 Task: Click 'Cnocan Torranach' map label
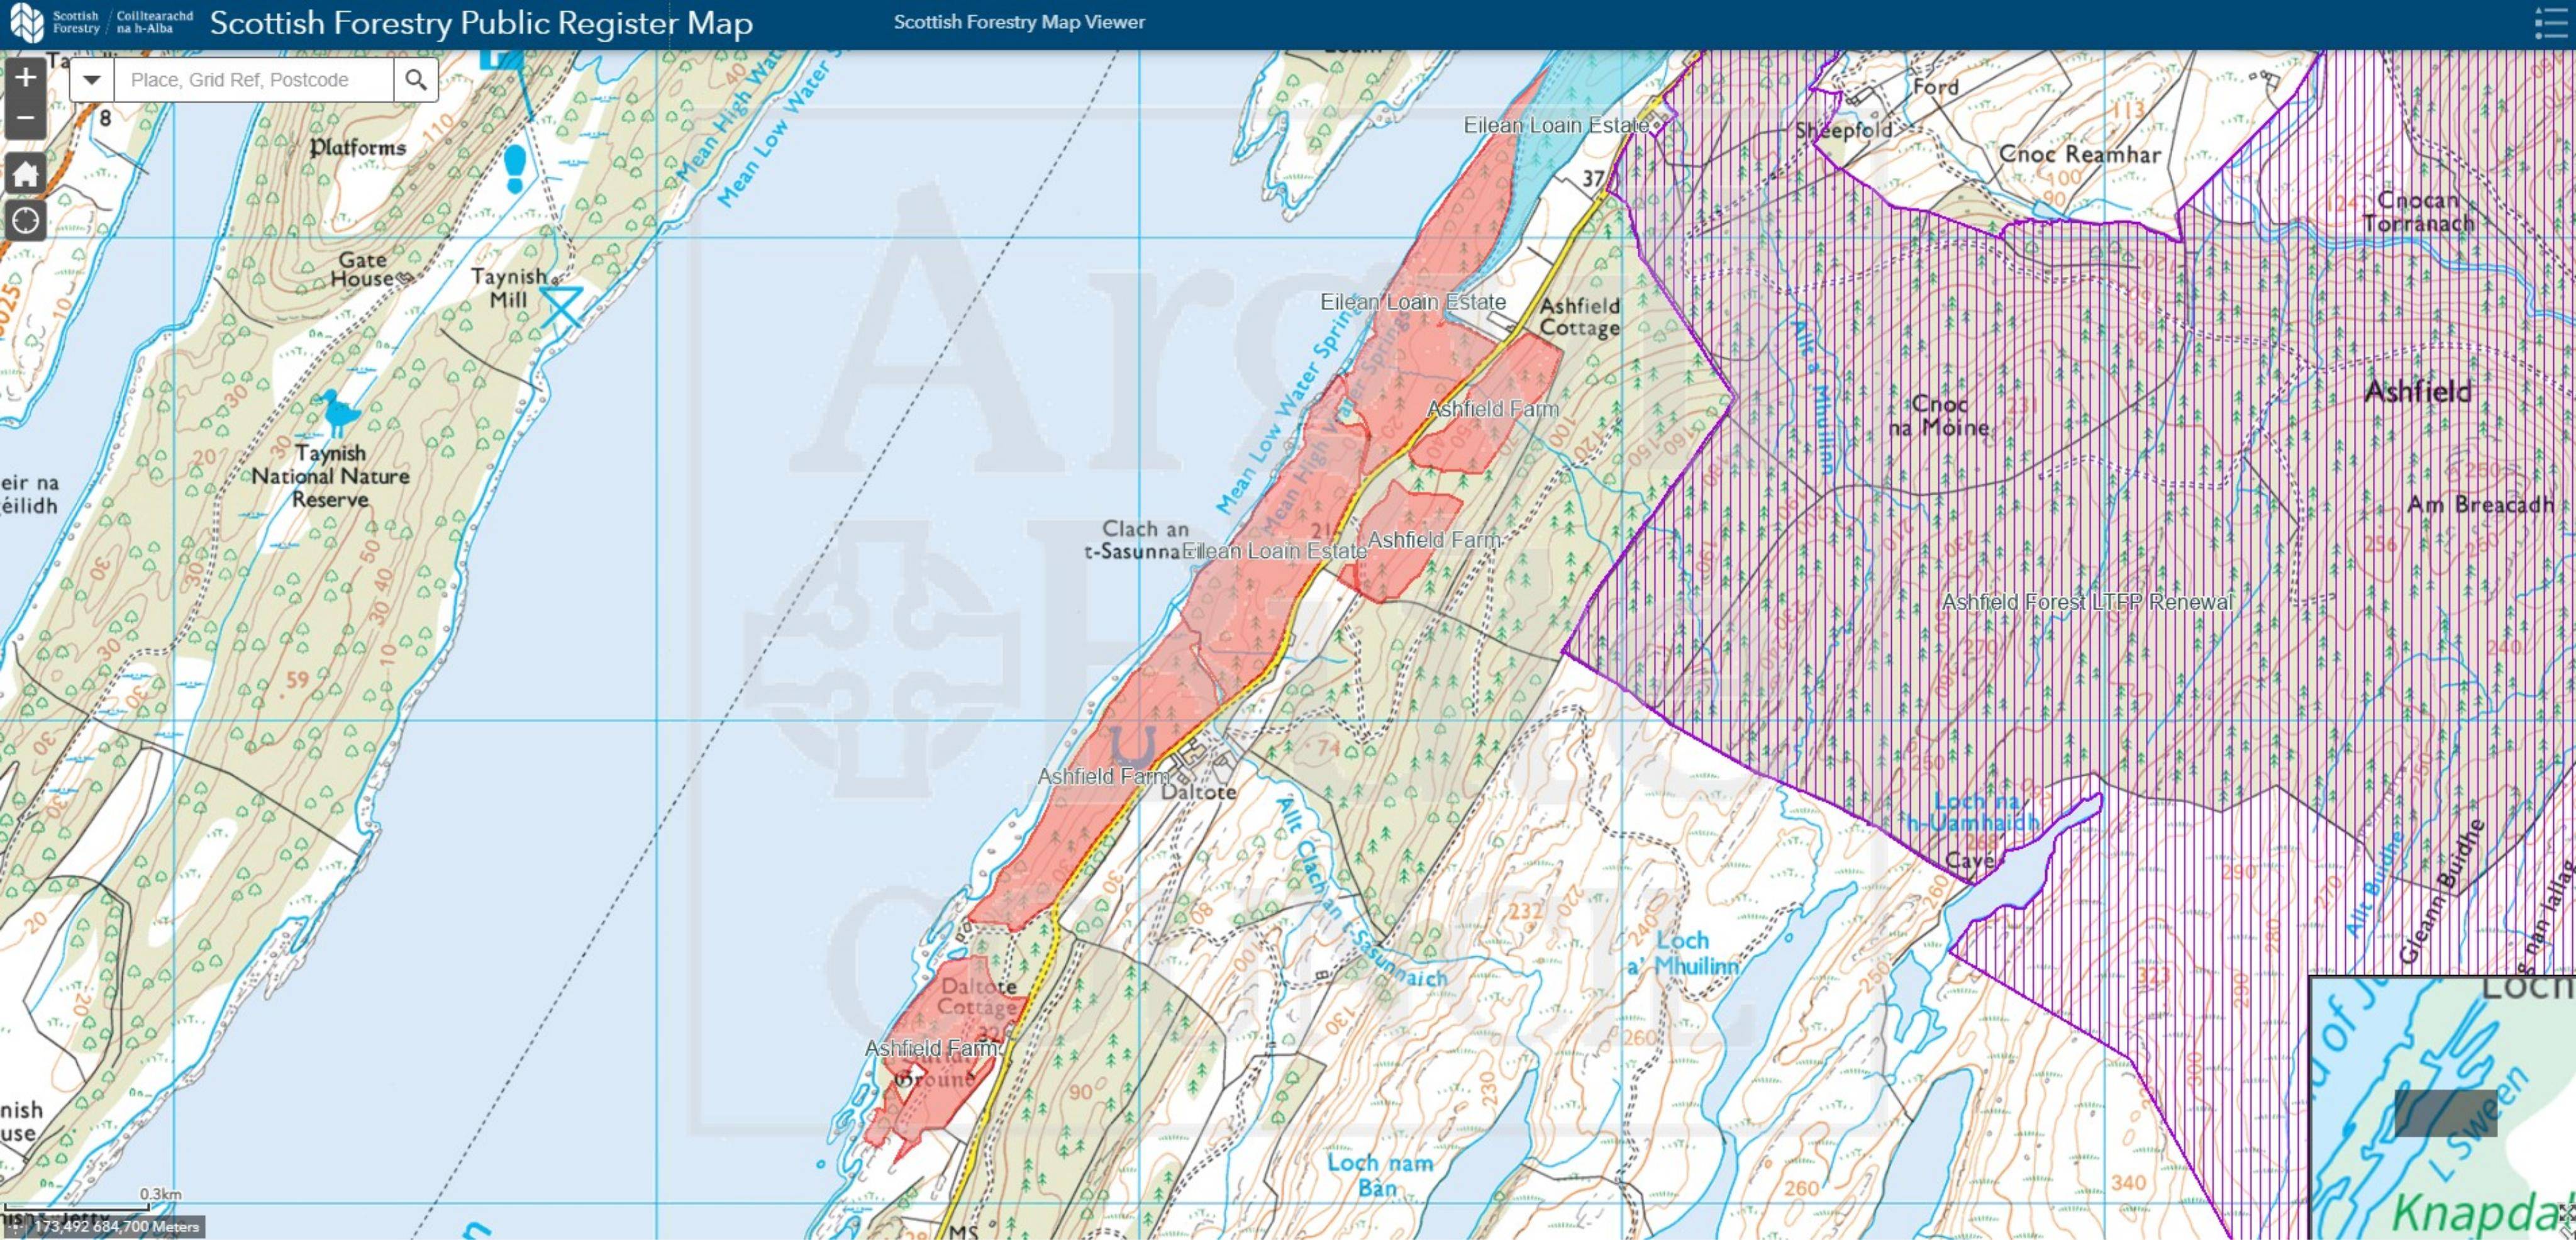[2418, 211]
